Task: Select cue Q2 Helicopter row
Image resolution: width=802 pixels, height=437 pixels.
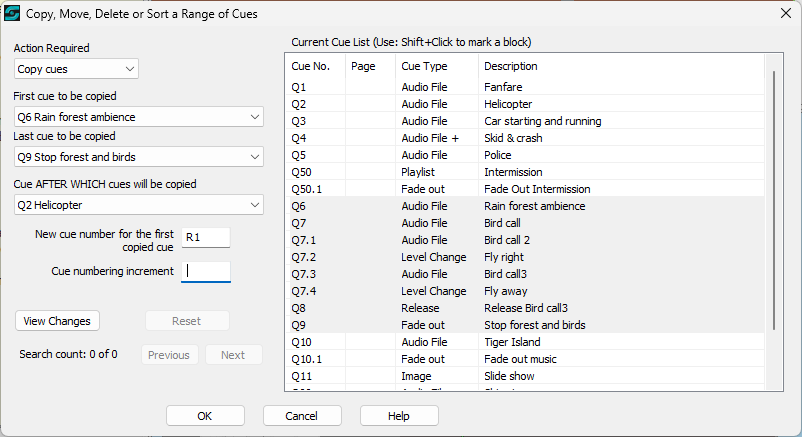Action: [525, 104]
